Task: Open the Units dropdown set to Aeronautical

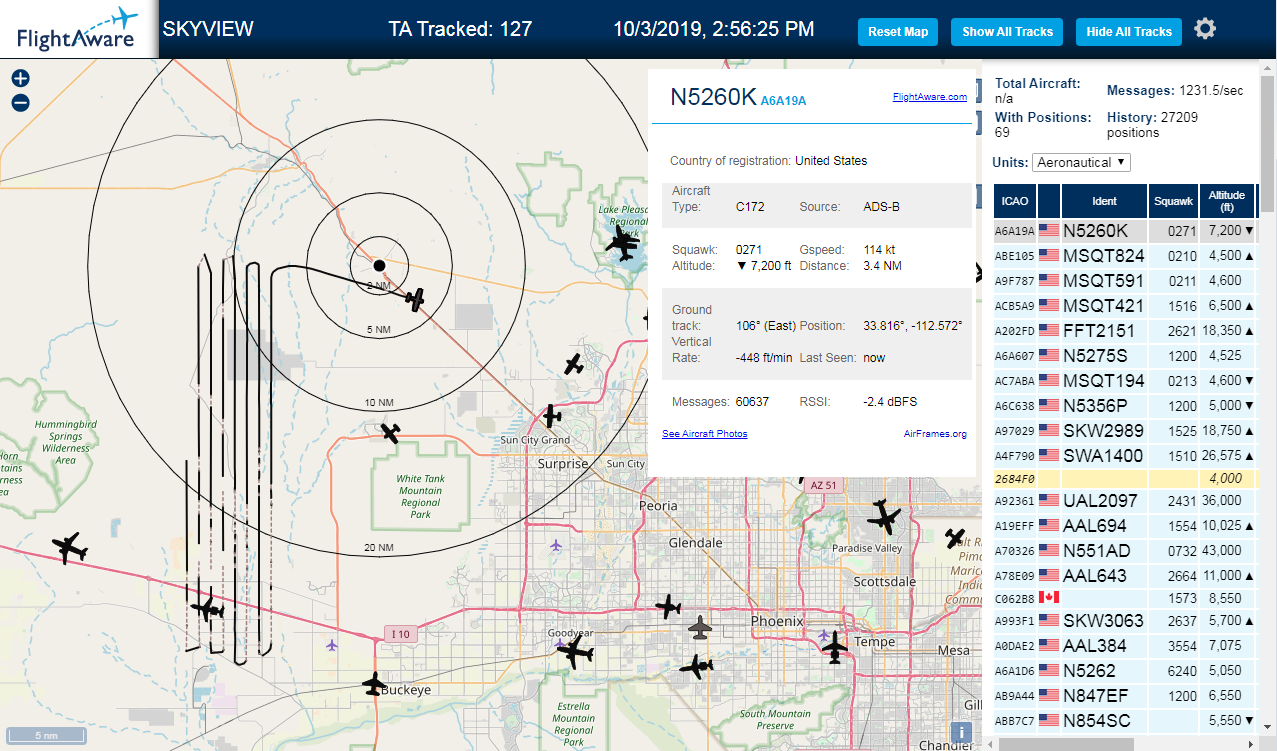Action: (x=1083, y=162)
